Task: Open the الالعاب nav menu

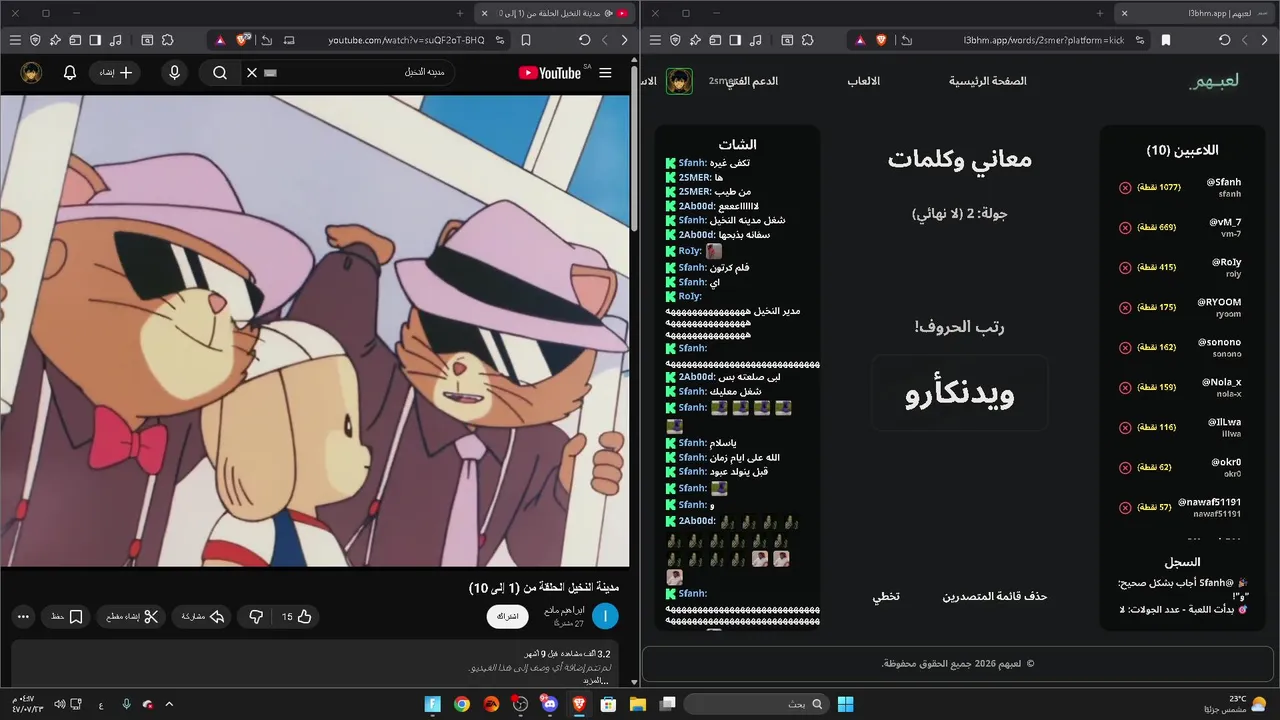Action: 864,81
